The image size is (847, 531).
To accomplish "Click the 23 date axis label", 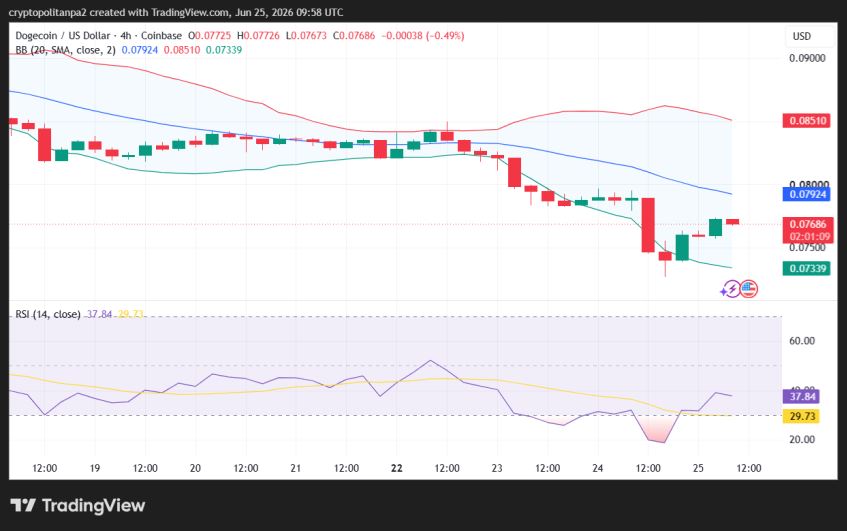I will click(x=497, y=468).
